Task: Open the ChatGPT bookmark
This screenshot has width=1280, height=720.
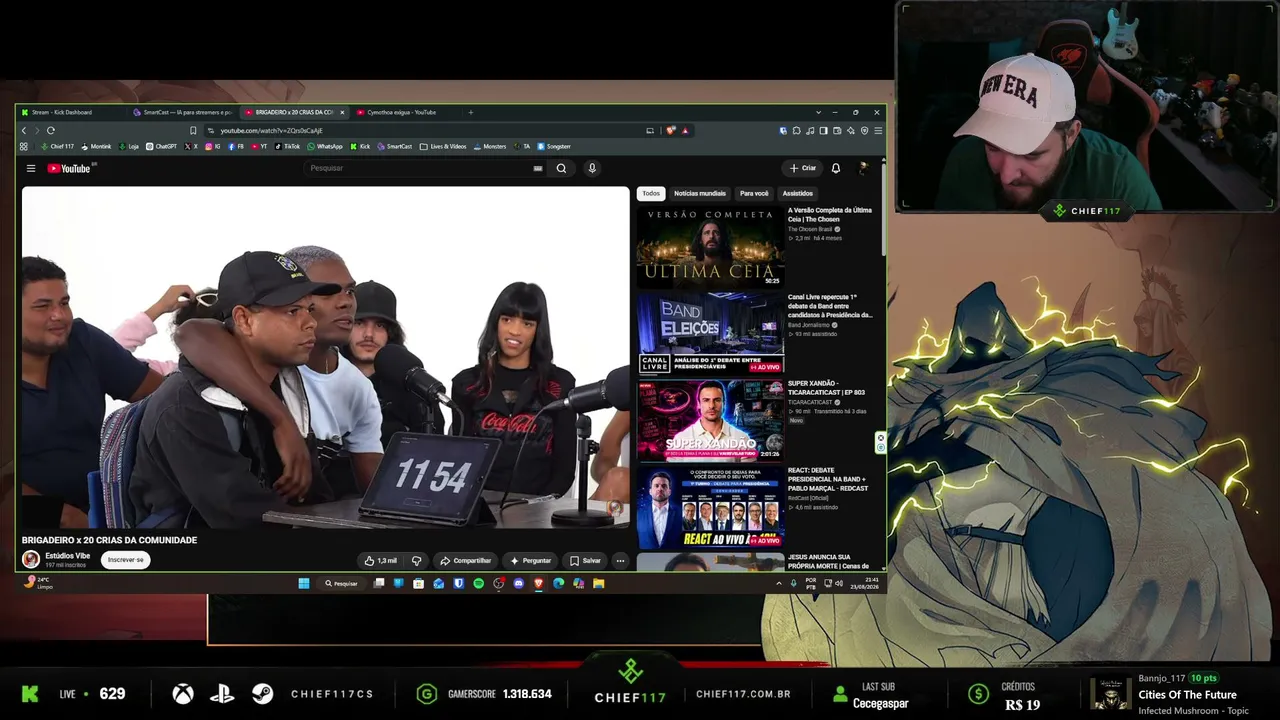Action: coord(162,146)
